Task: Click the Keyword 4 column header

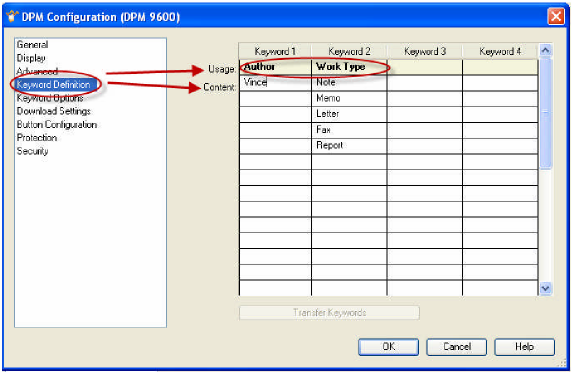Action: point(500,51)
